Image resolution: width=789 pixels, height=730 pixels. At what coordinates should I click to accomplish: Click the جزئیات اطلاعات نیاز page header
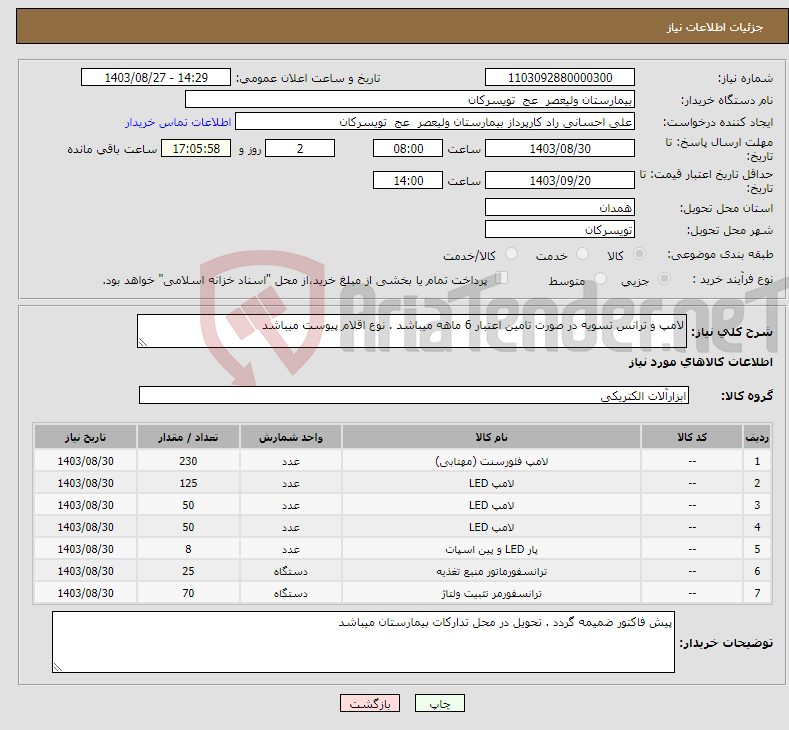pos(715,27)
